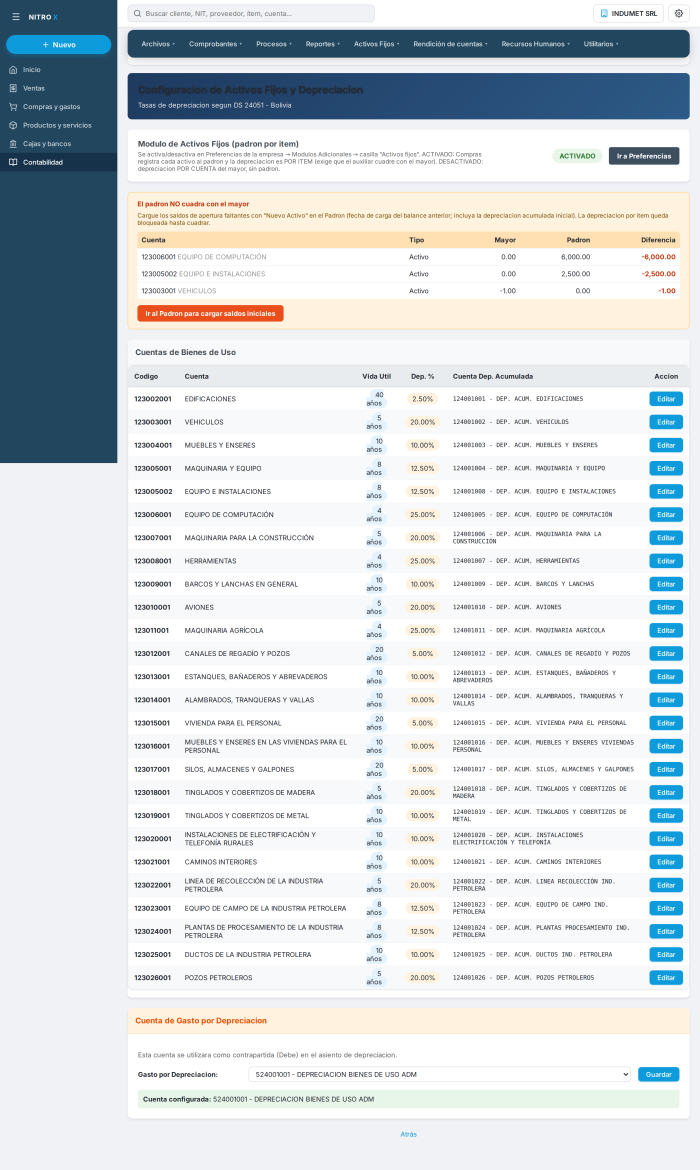
Task: Click the Contabilidad book icon
Action: [13, 162]
